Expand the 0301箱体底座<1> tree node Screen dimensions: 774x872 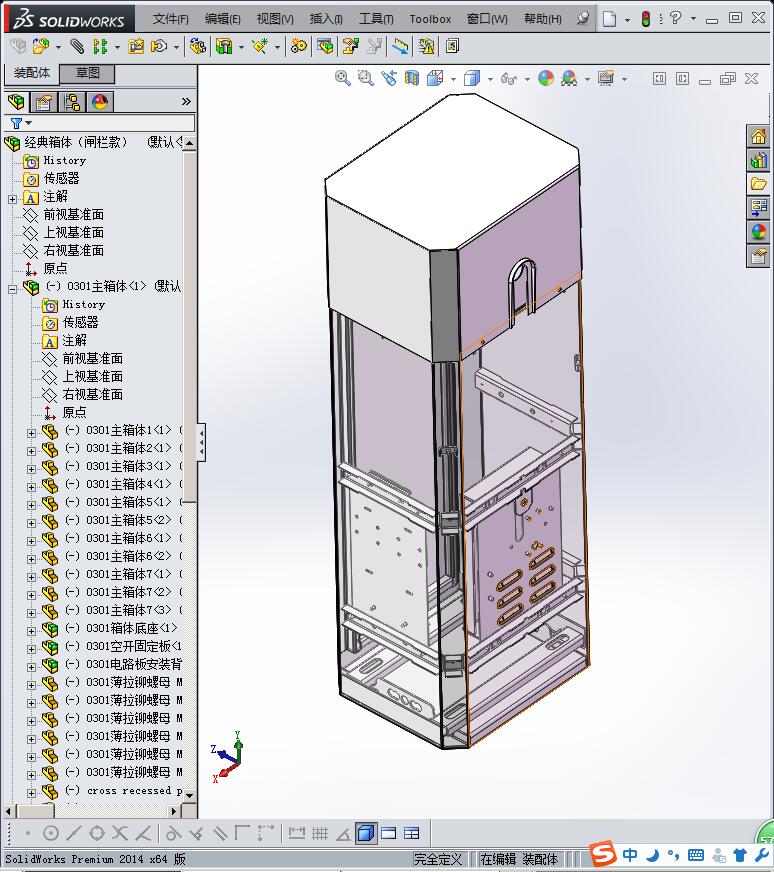click(x=31, y=631)
